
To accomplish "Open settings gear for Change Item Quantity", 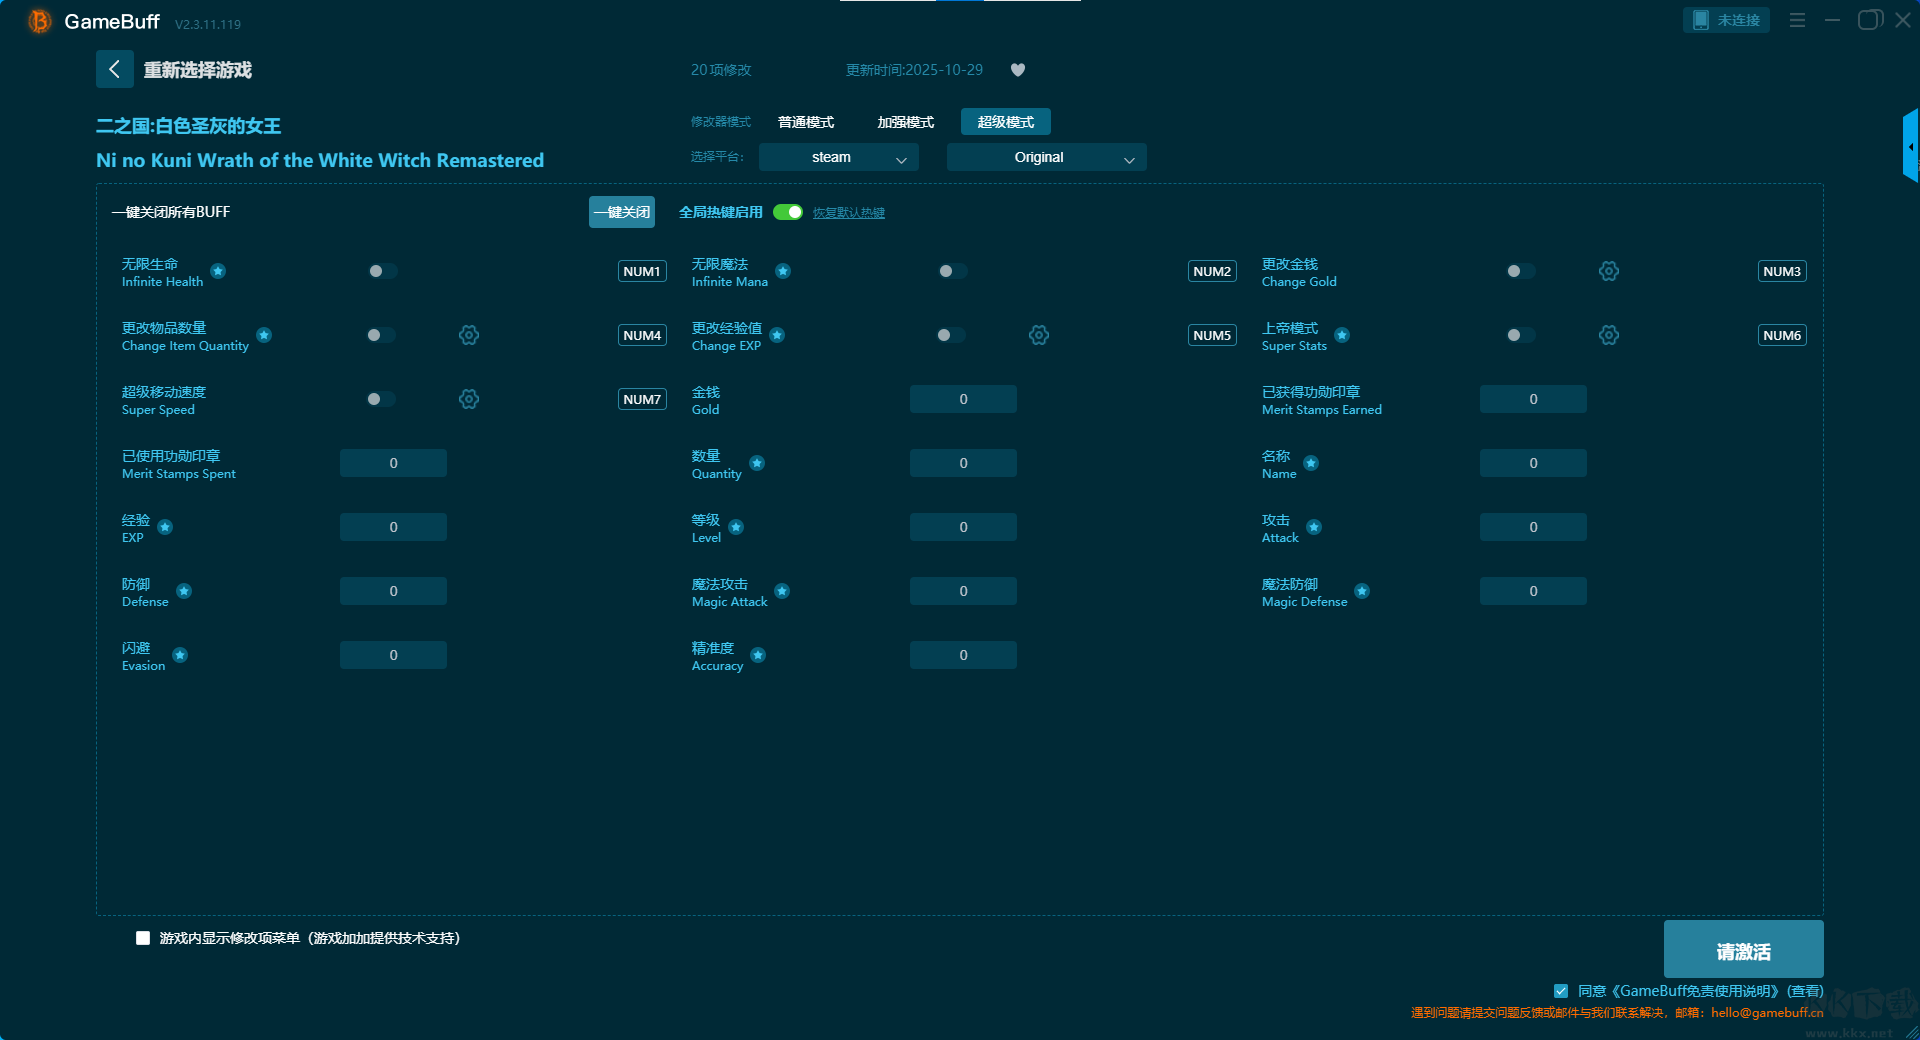I will tap(468, 335).
